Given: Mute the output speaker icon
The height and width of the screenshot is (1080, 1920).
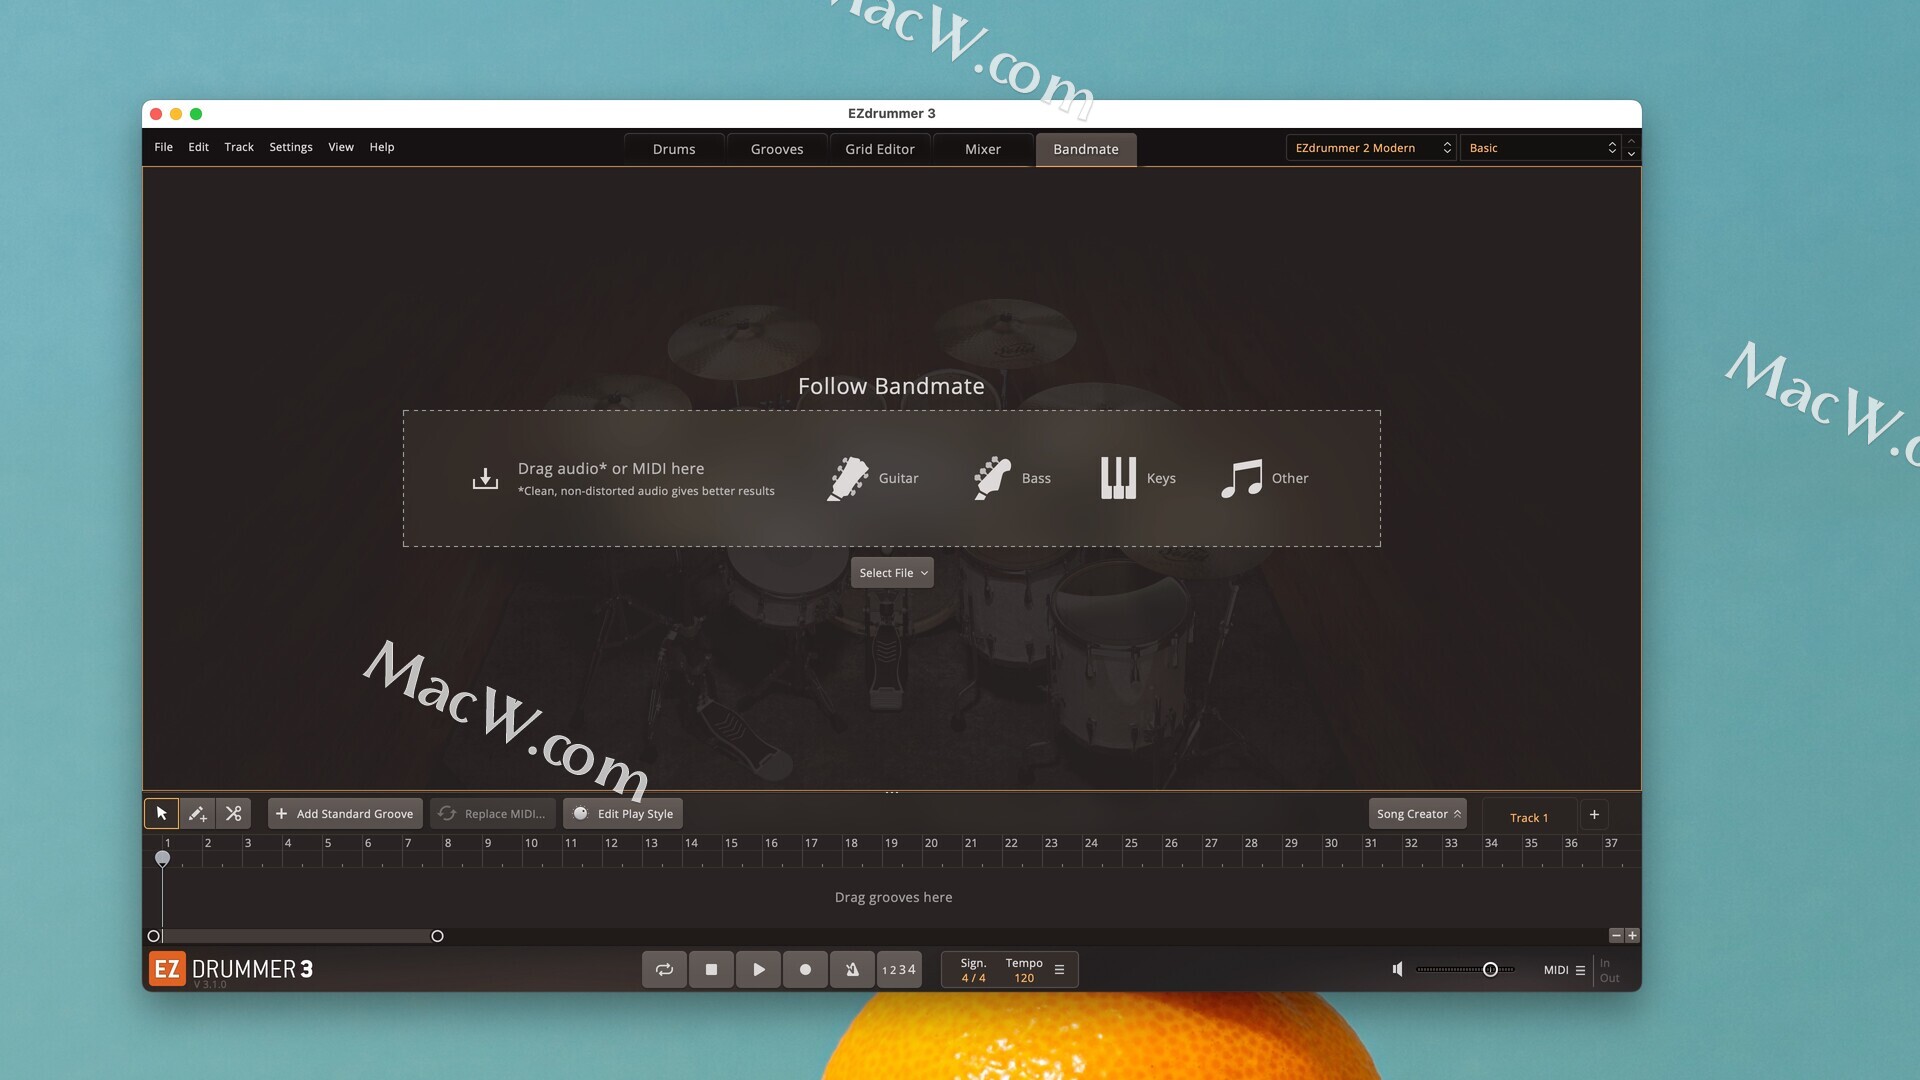Looking at the screenshot, I should pos(1398,969).
